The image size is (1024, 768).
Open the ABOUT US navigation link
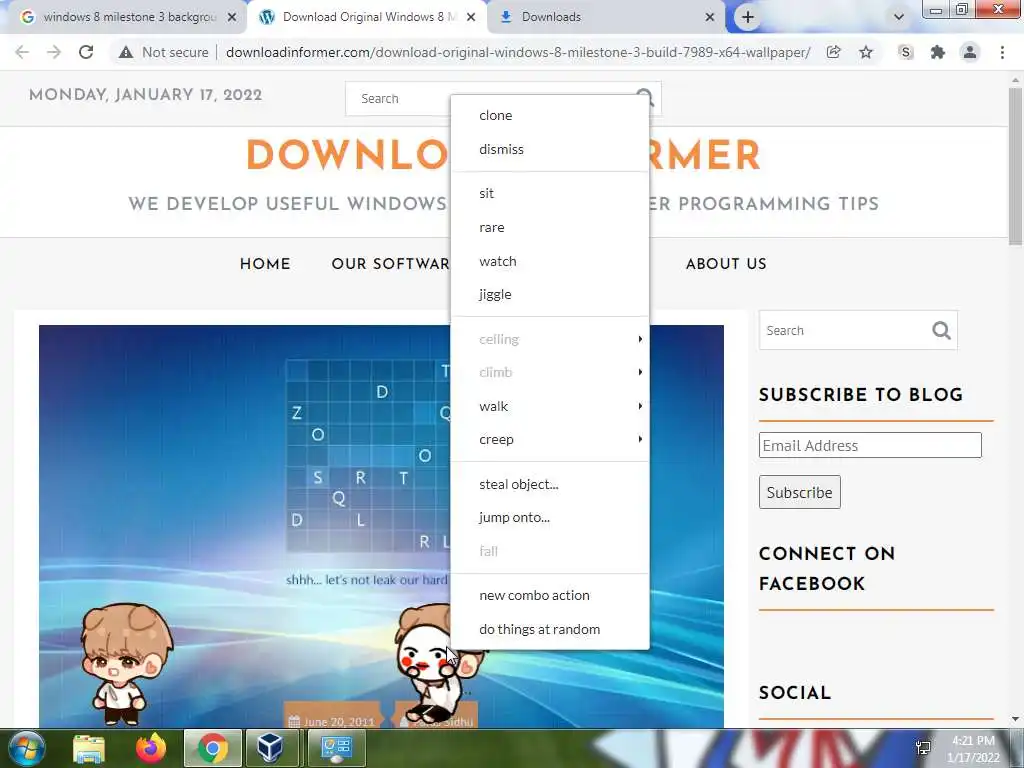point(726,264)
